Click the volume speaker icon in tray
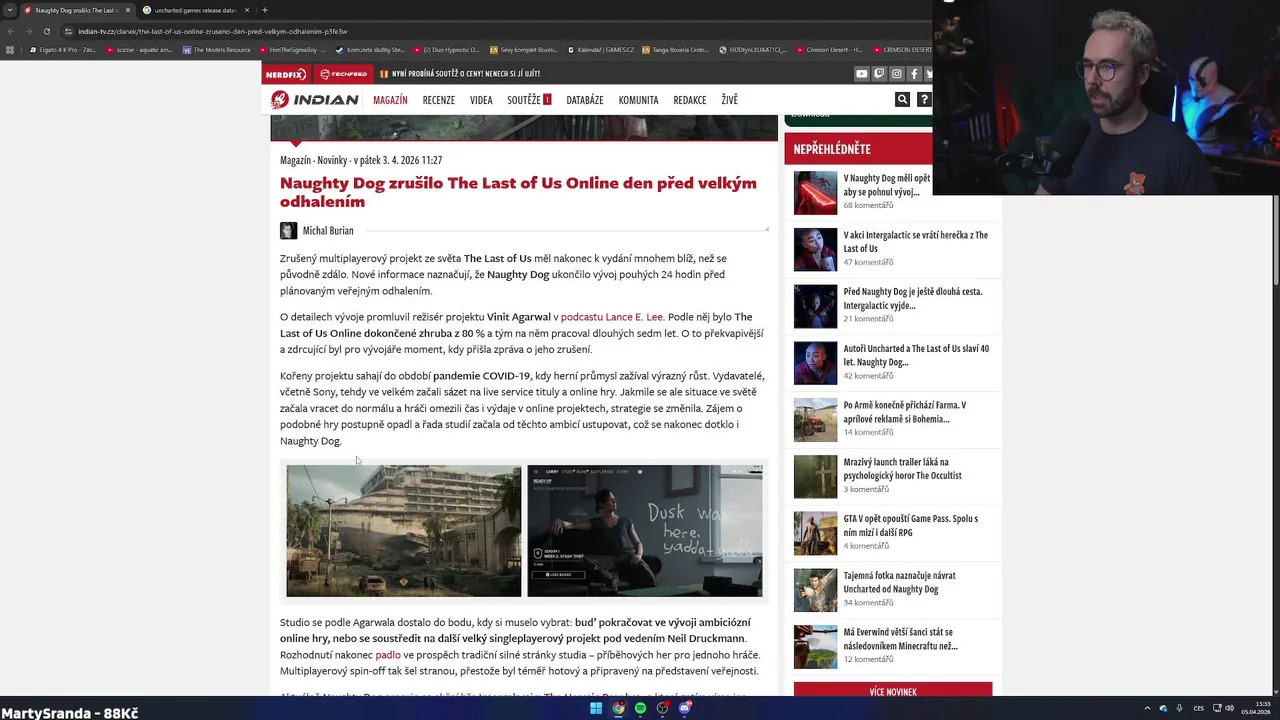This screenshot has height=720, width=1280. pyautogui.click(x=1229, y=708)
